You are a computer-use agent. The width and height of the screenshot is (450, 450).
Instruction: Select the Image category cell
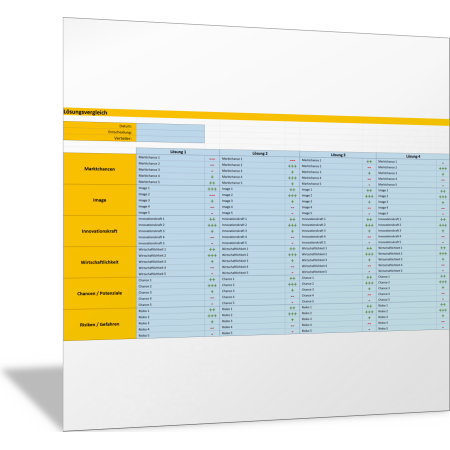coord(100,200)
